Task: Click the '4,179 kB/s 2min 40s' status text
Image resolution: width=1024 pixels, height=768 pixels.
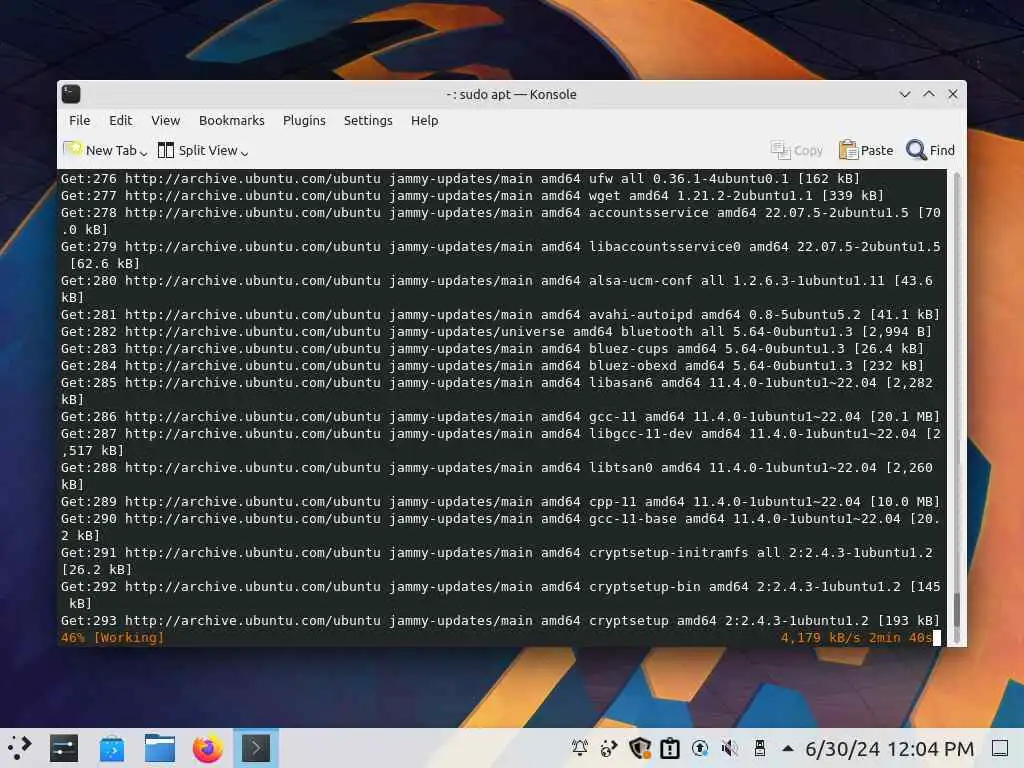Action: pos(856,637)
